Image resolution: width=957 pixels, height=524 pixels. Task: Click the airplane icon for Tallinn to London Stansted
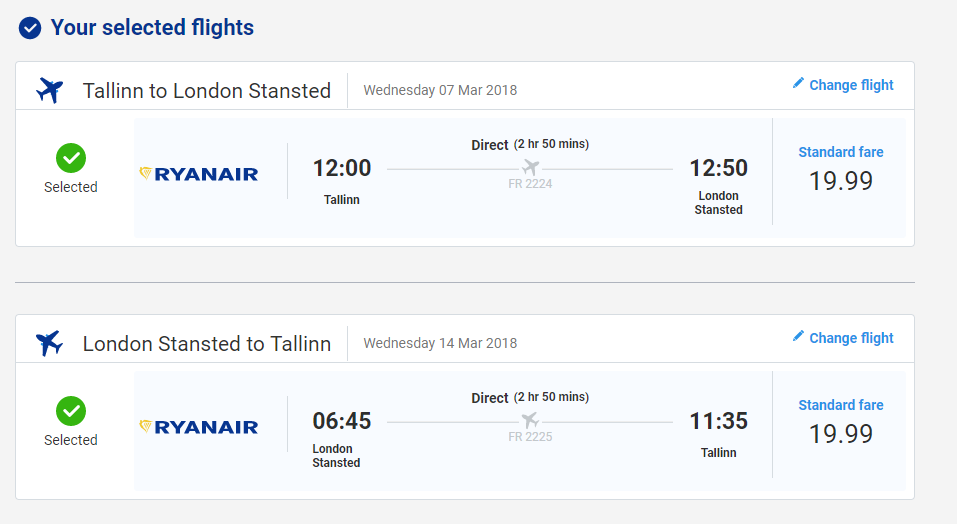[49, 90]
